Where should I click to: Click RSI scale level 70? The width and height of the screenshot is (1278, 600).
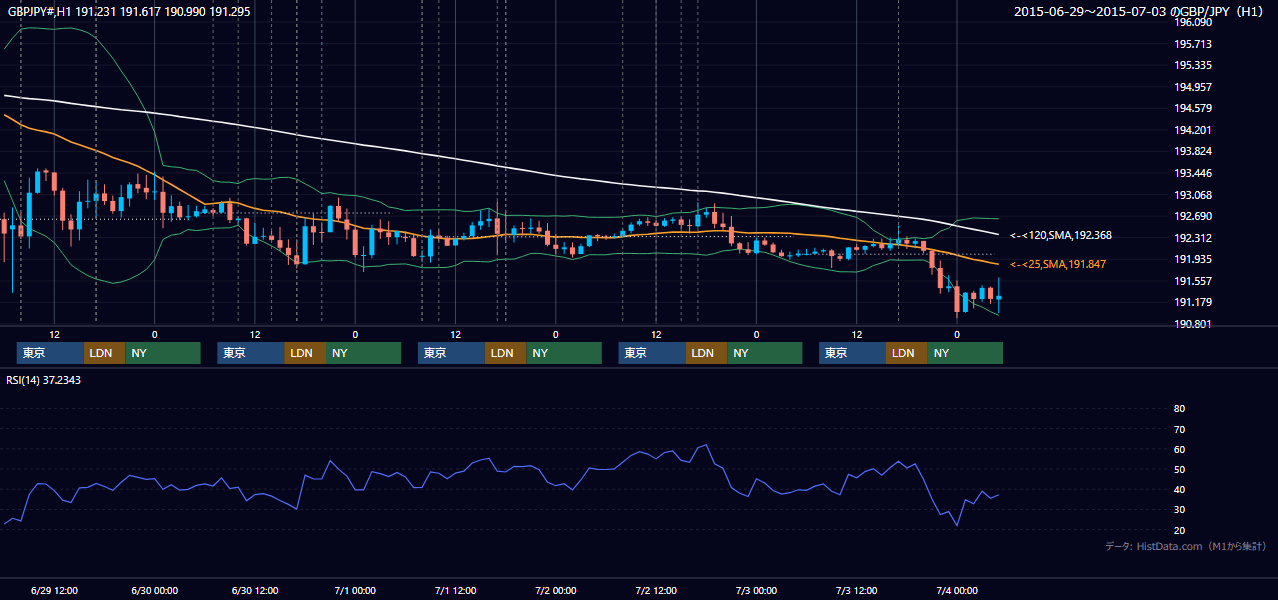click(x=1179, y=429)
